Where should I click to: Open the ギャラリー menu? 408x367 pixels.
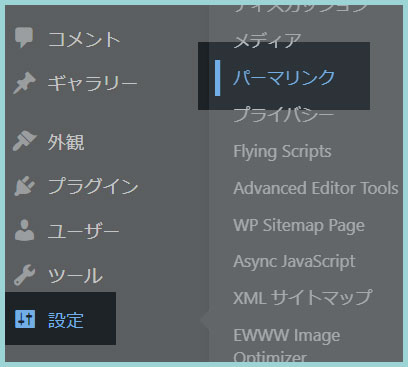coord(92,83)
